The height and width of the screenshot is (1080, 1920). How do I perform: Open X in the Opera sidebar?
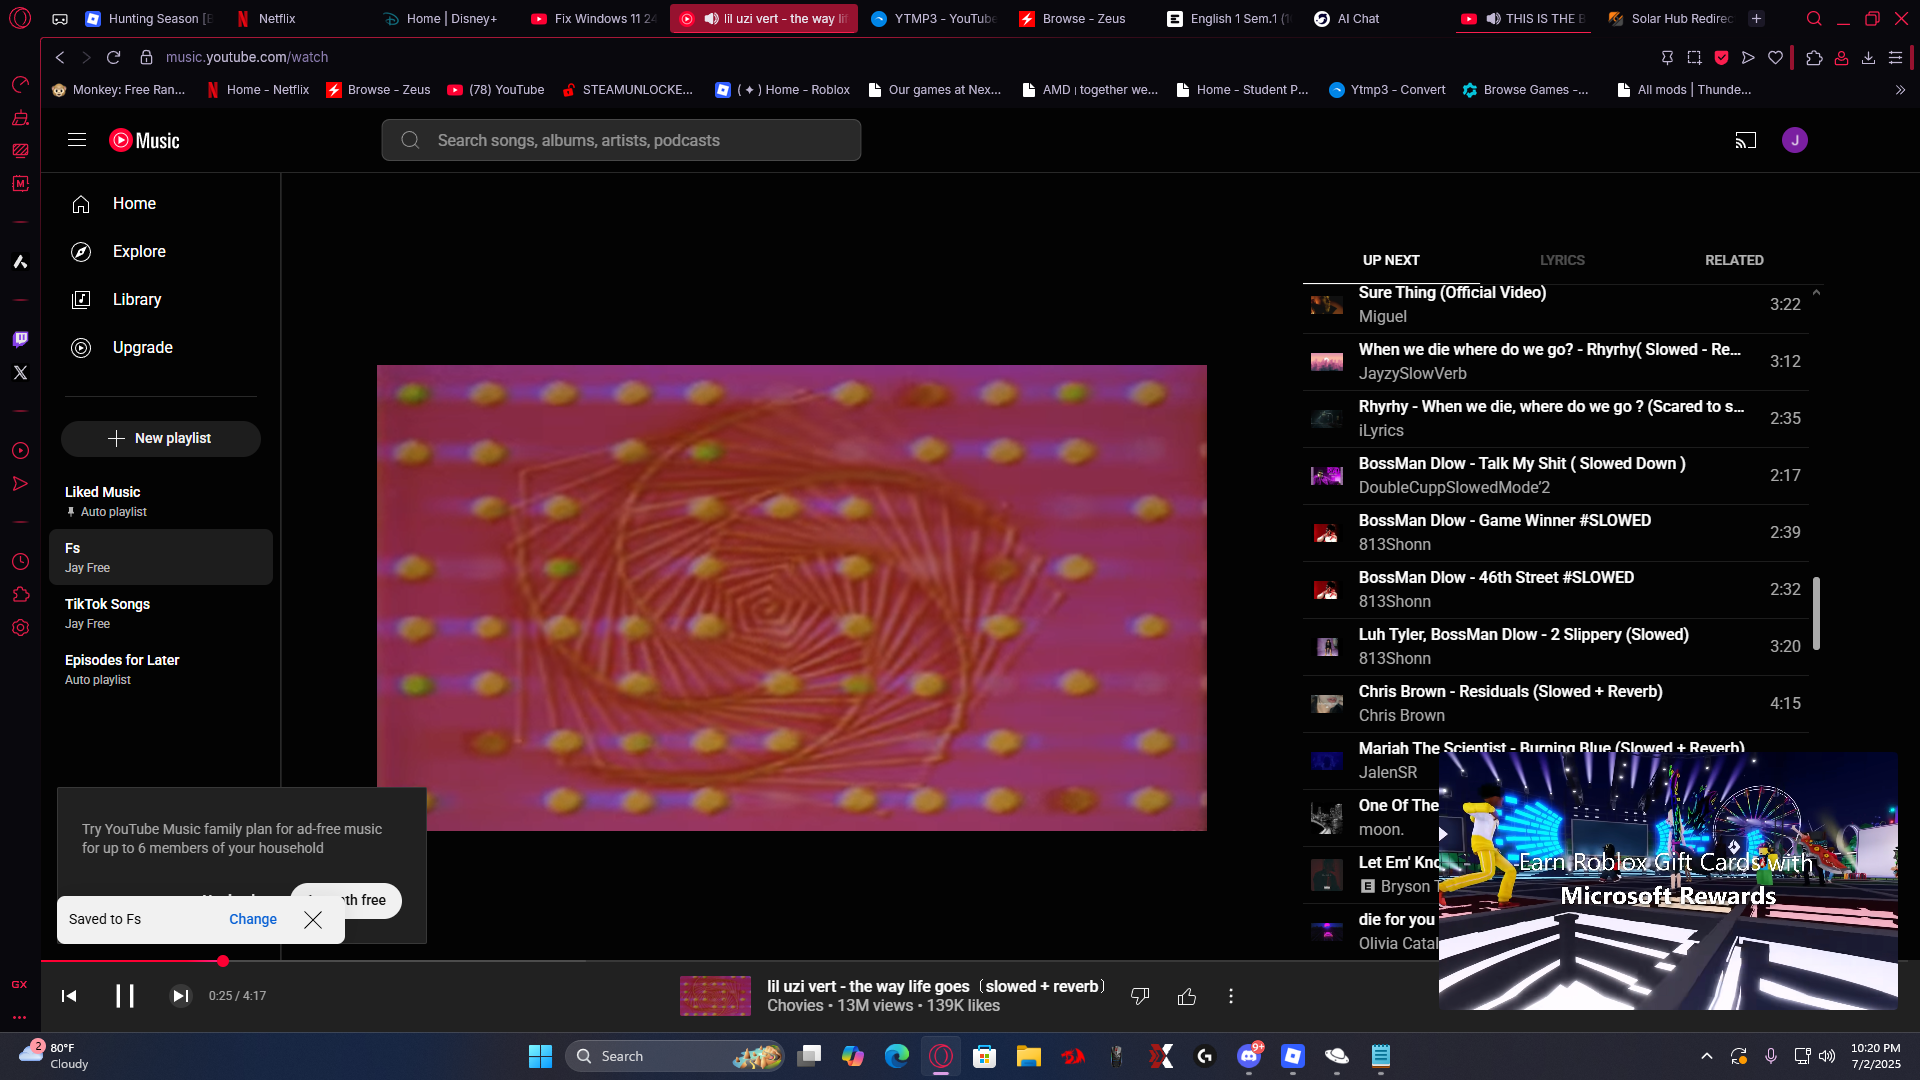[x=20, y=372]
